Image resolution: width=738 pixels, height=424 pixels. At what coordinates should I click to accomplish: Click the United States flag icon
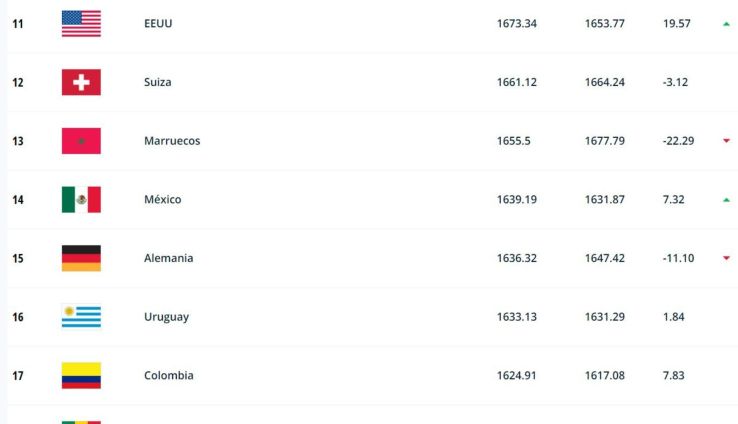click(81, 23)
